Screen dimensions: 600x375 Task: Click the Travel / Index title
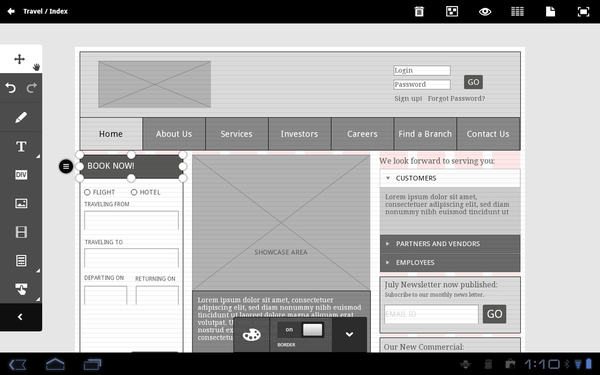[45, 11]
